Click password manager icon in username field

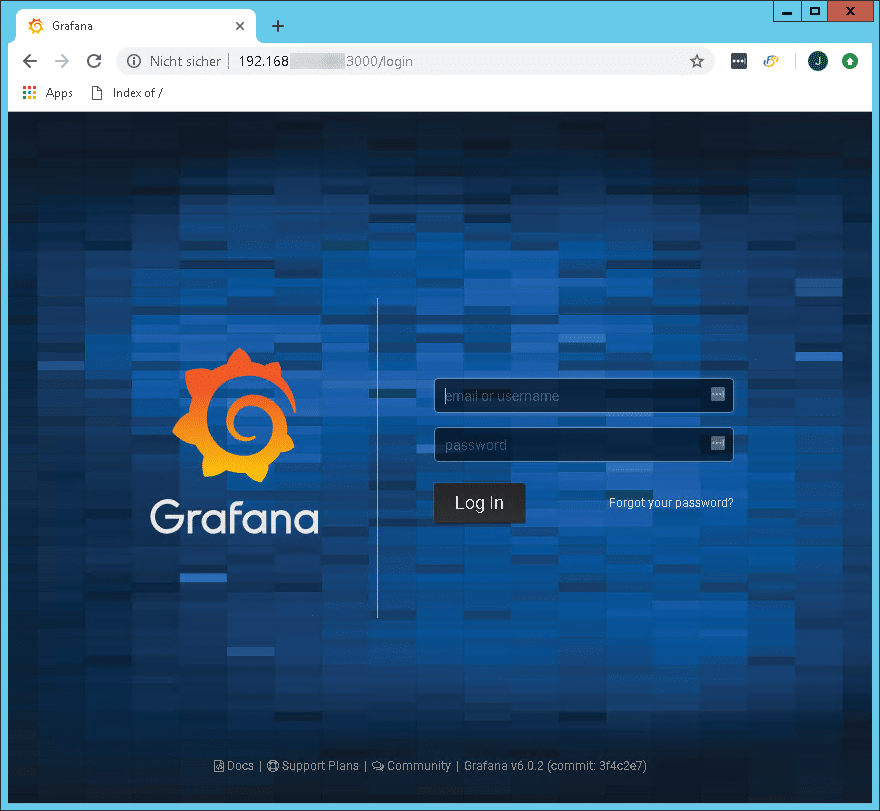(718, 395)
